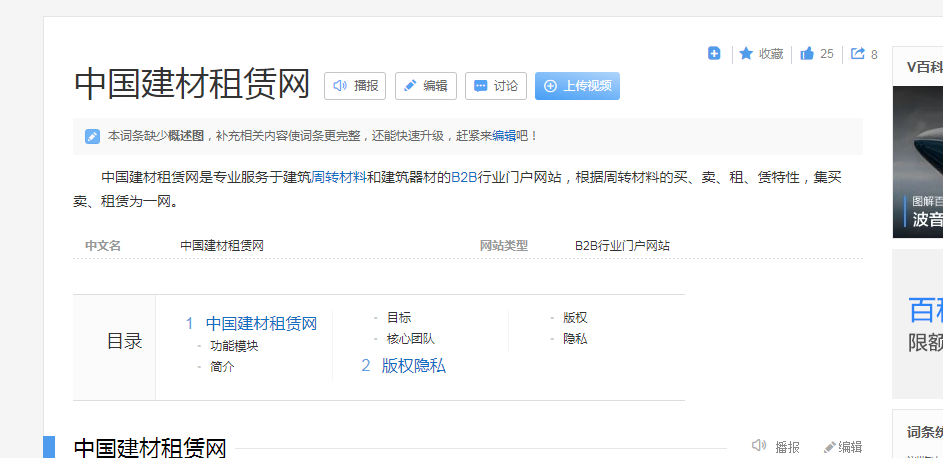Click the section 播报 text link
The height and width of the screenshot is (458, 943).
point(787,447)
